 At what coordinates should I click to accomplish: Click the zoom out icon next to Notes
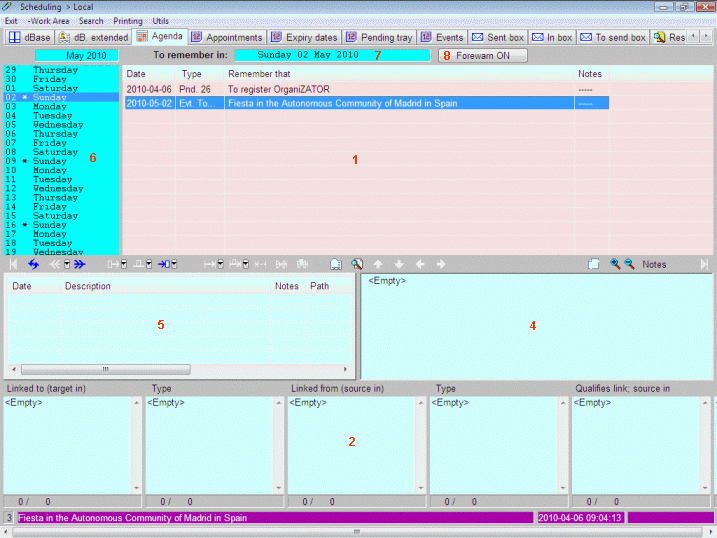[629, 264]
